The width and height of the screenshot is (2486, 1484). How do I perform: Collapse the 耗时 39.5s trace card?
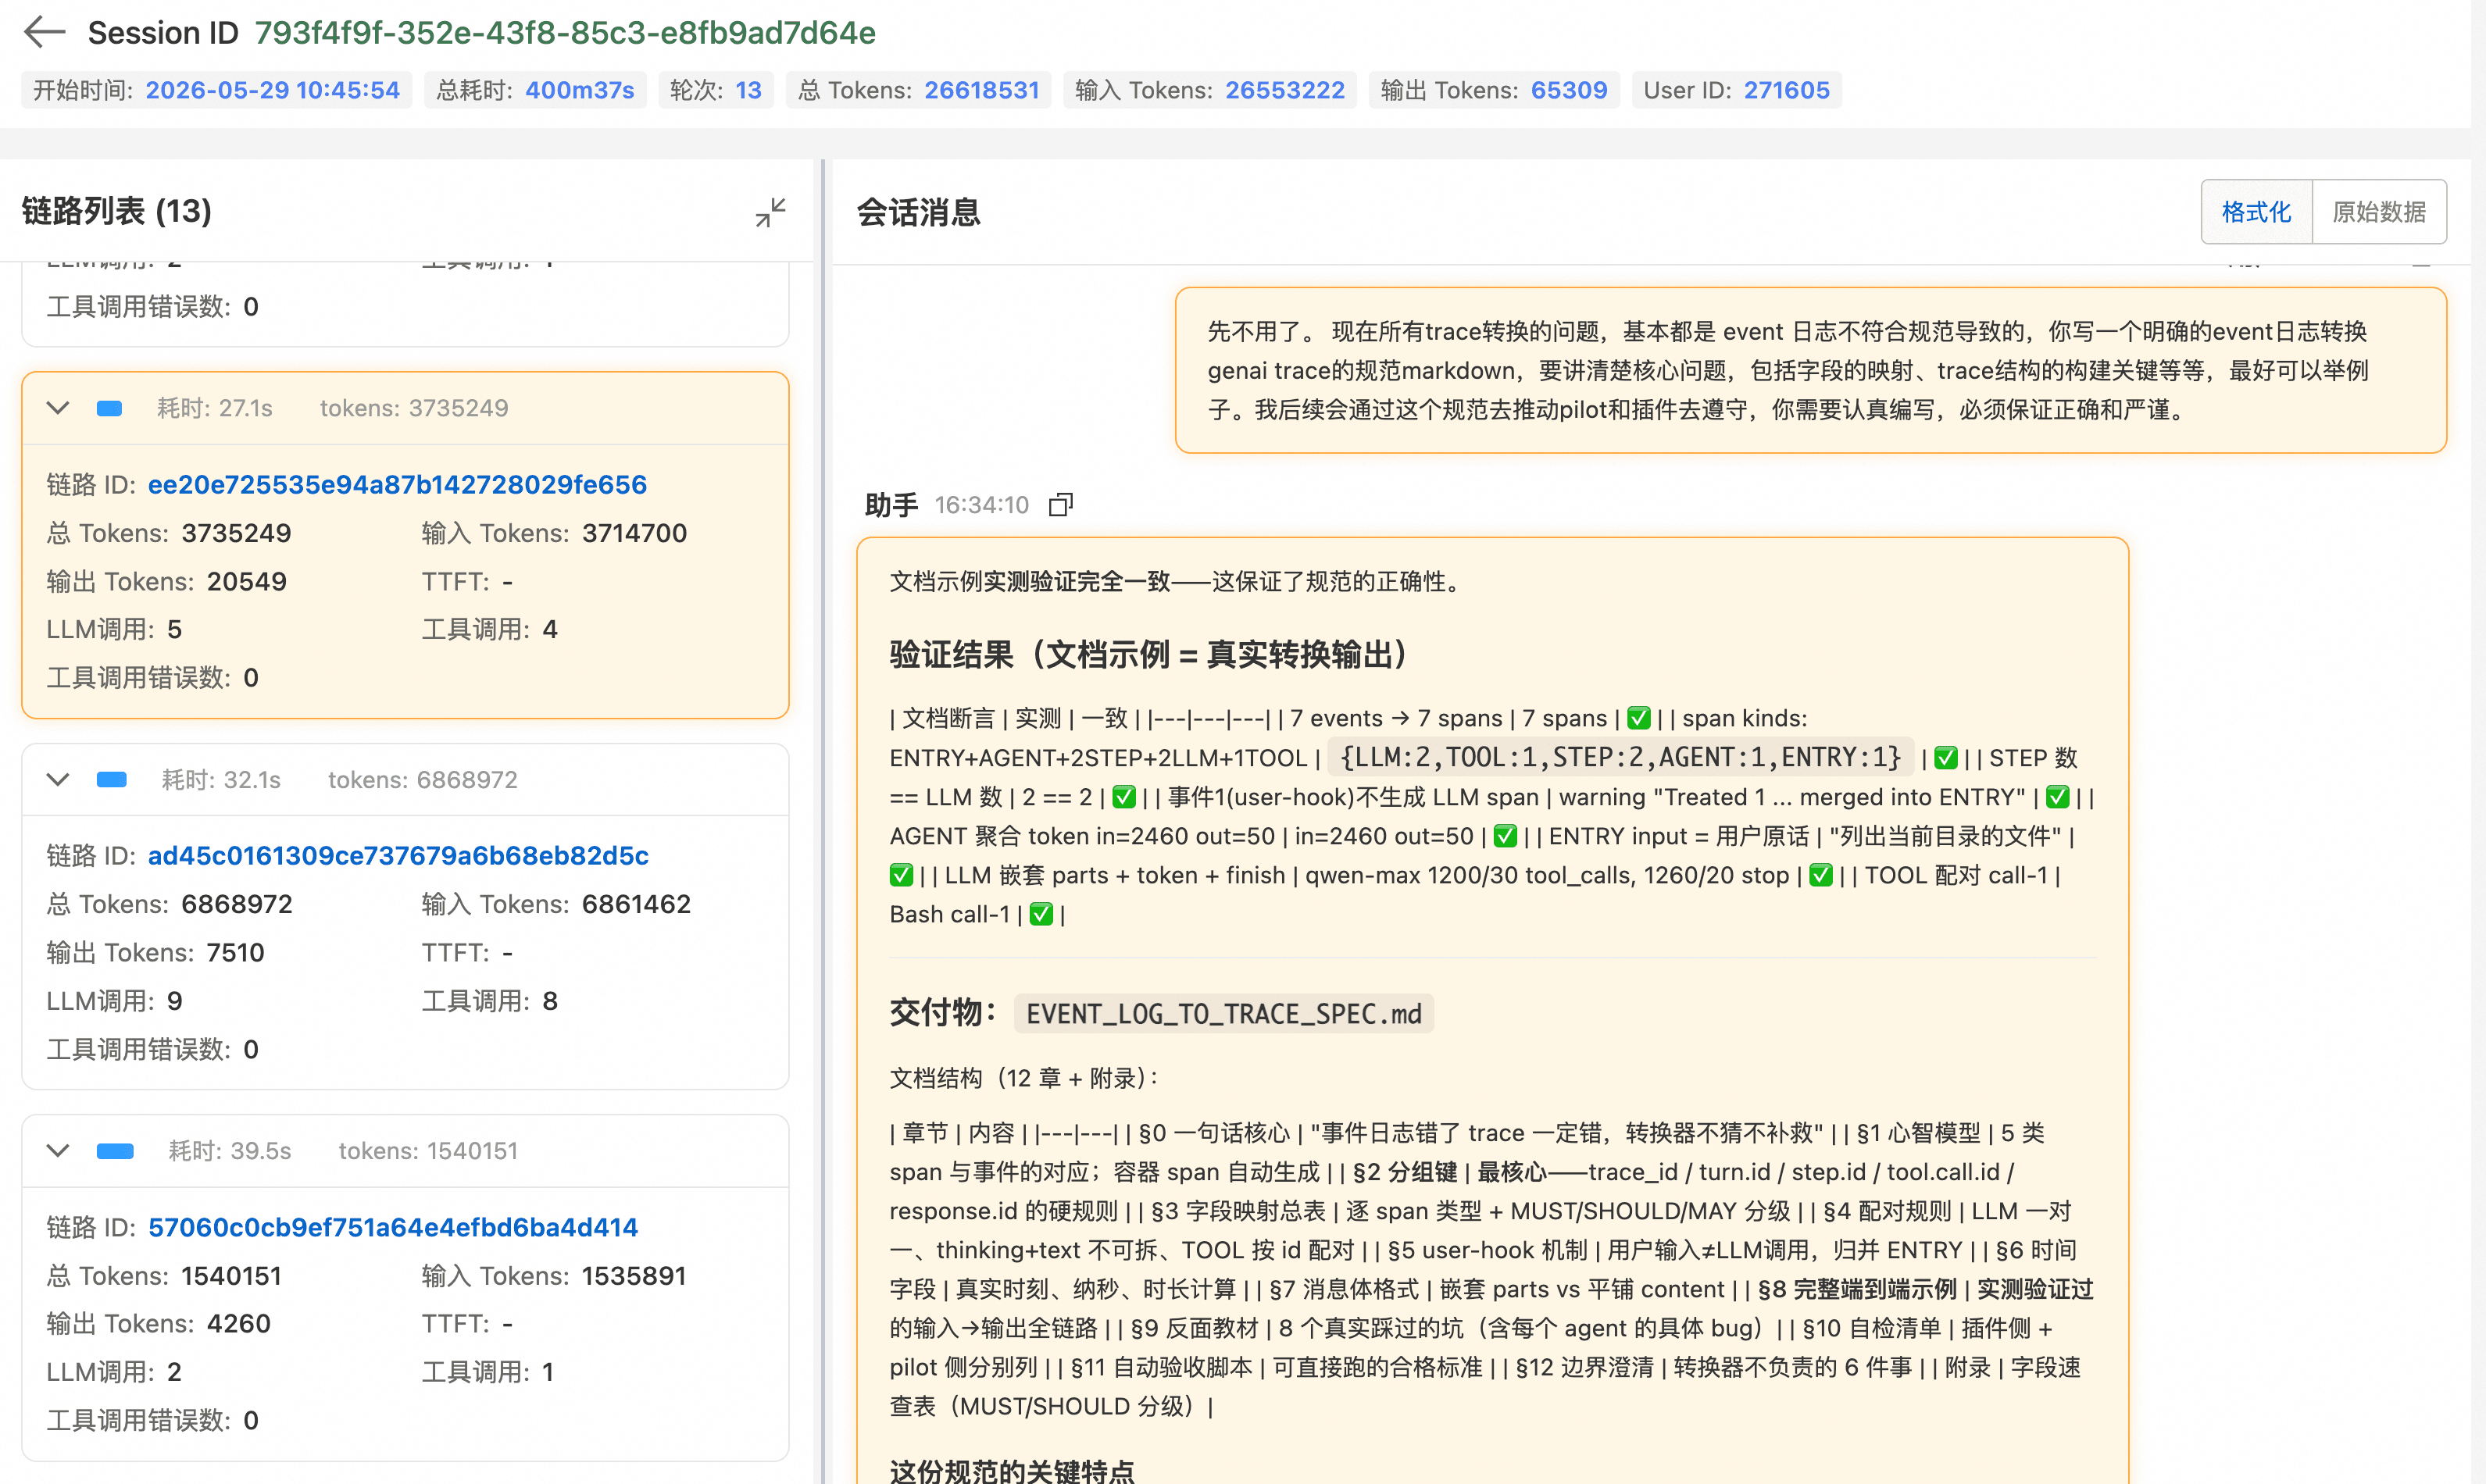[x=58, y=1151]
